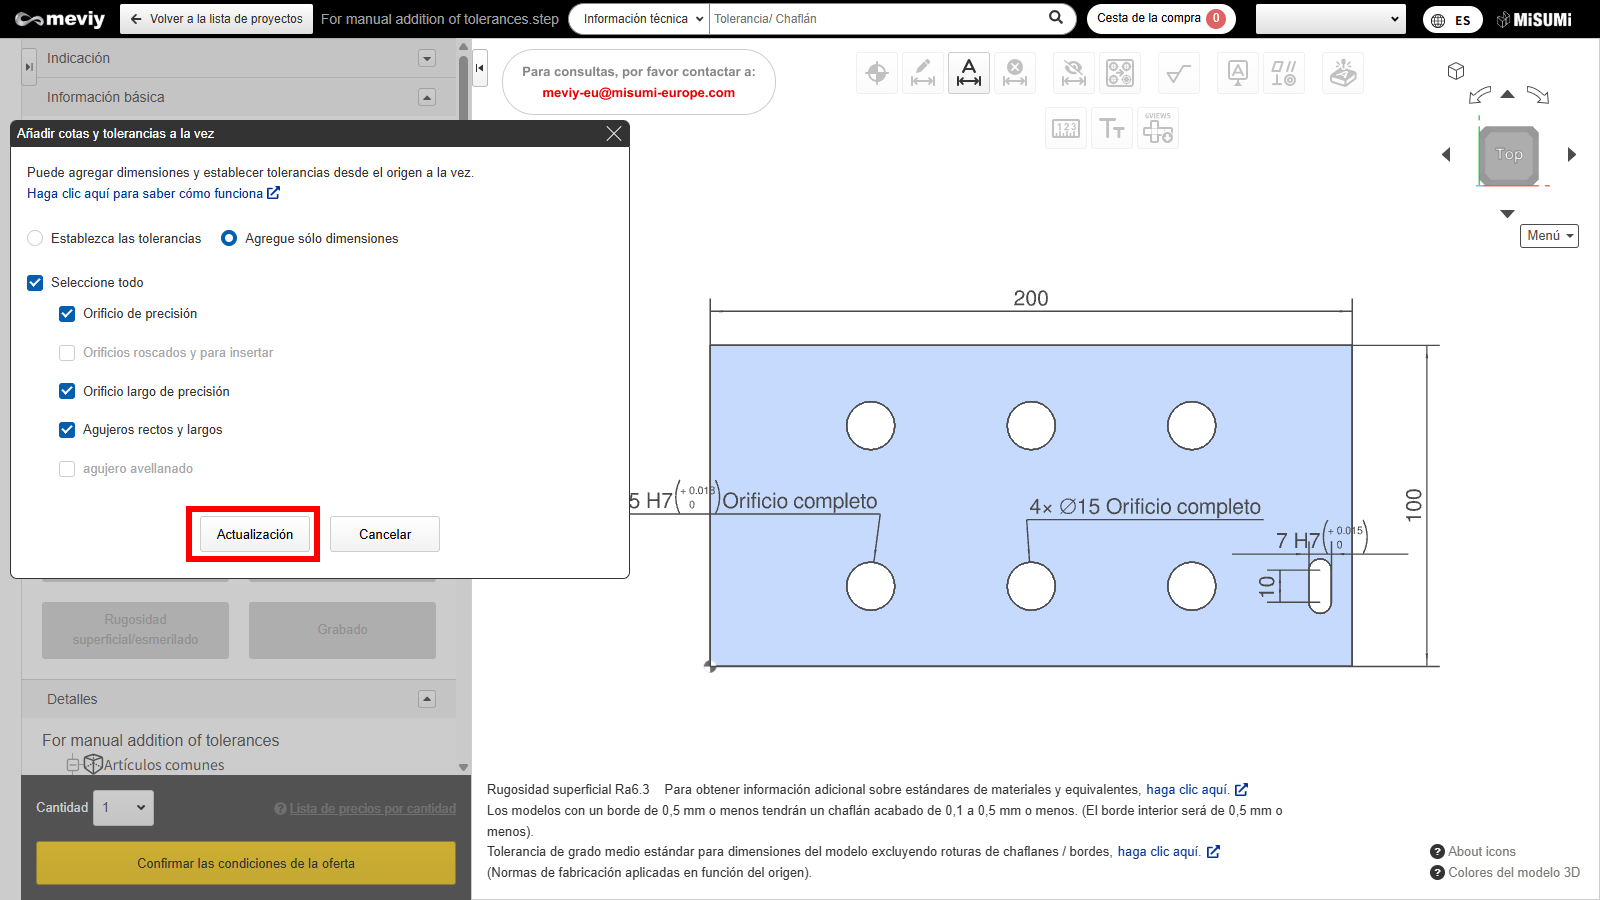Click the delete dimension tool icon
This screenshot has width=1600, height=900.
tap(1015, 73)
